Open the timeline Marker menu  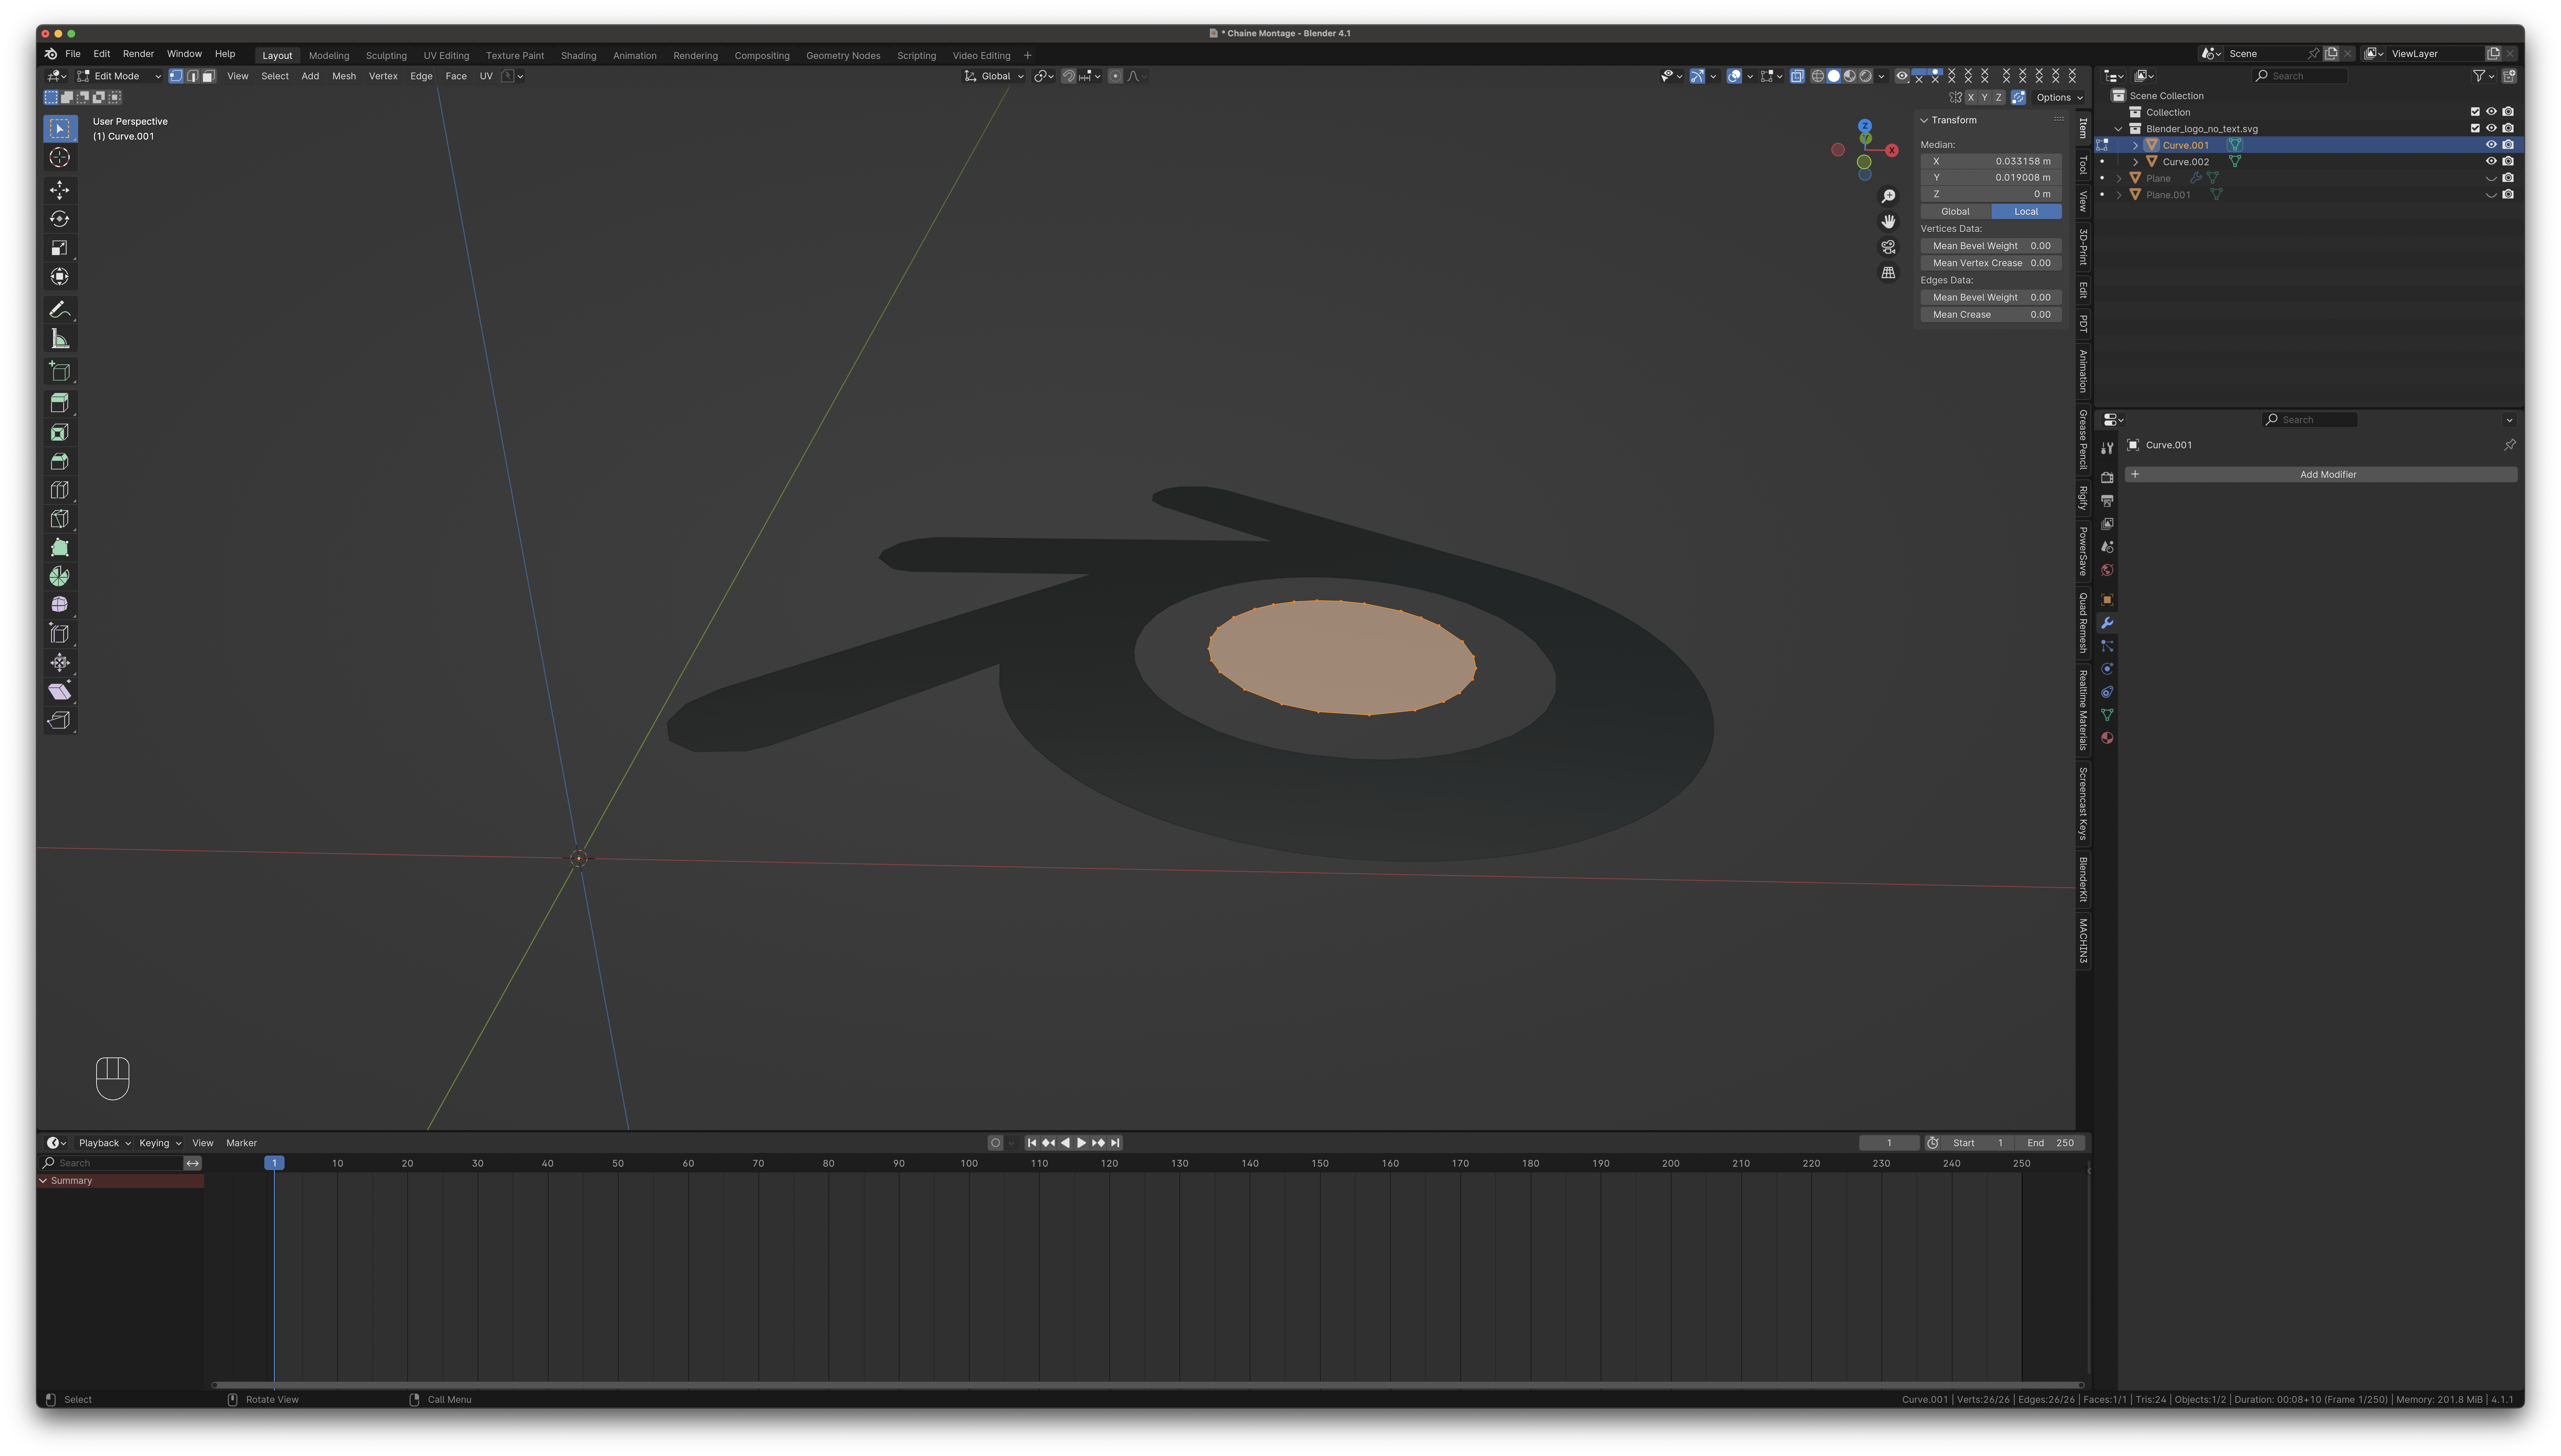(x=241, y=1143)
